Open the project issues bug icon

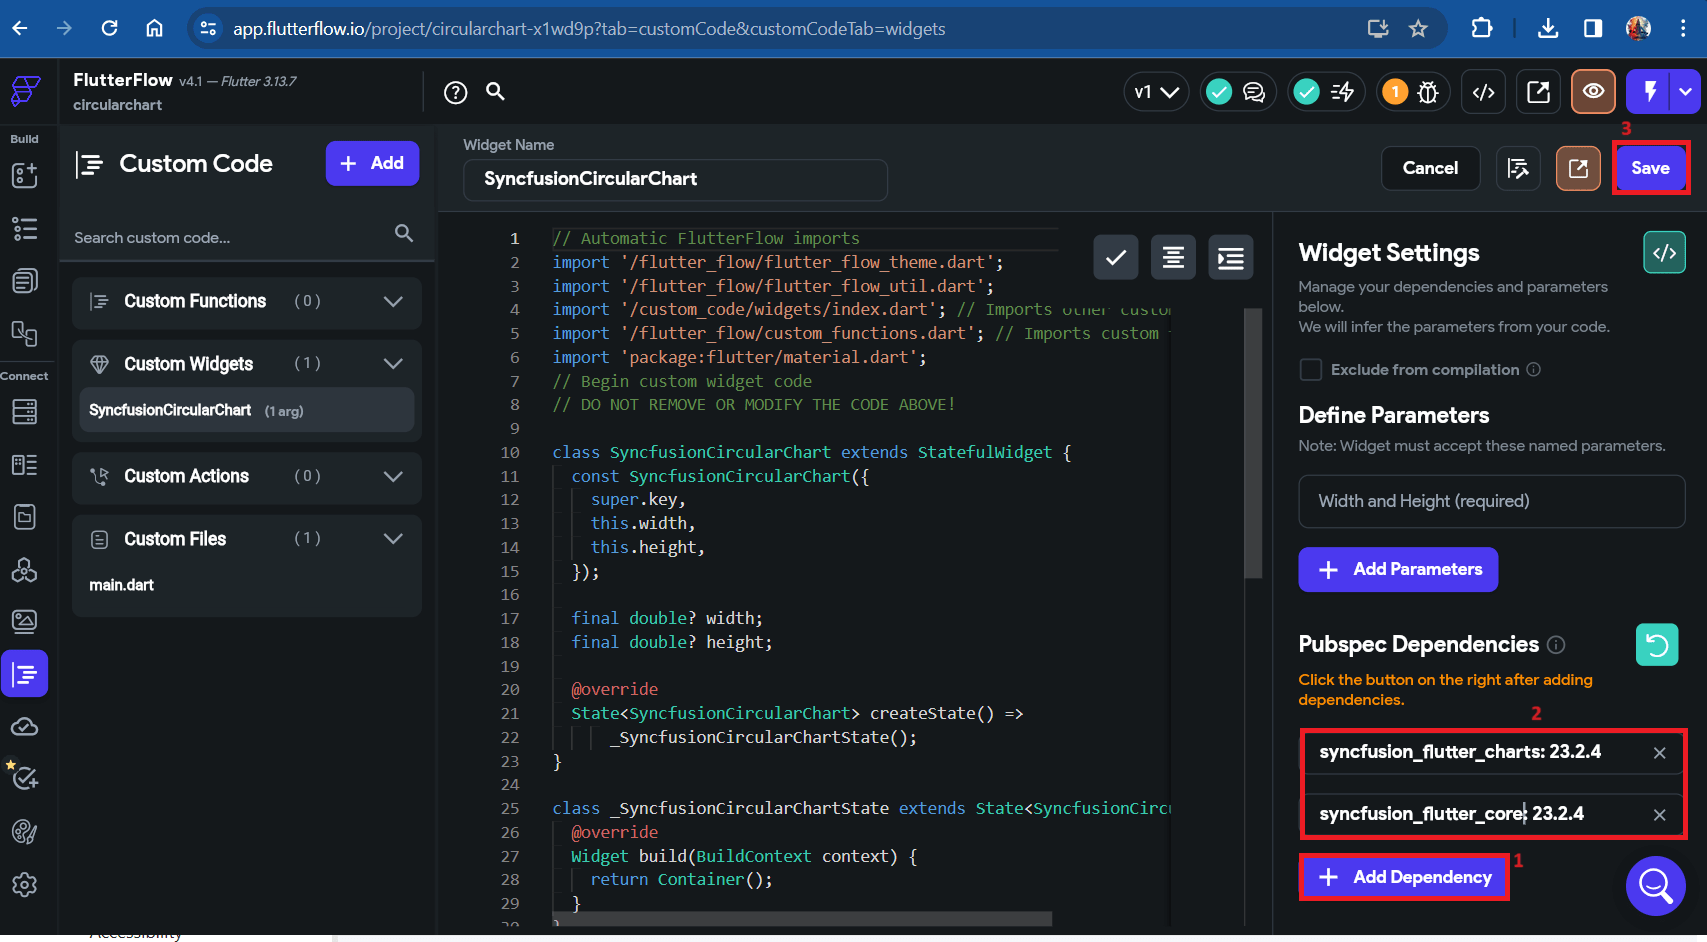1428,92
